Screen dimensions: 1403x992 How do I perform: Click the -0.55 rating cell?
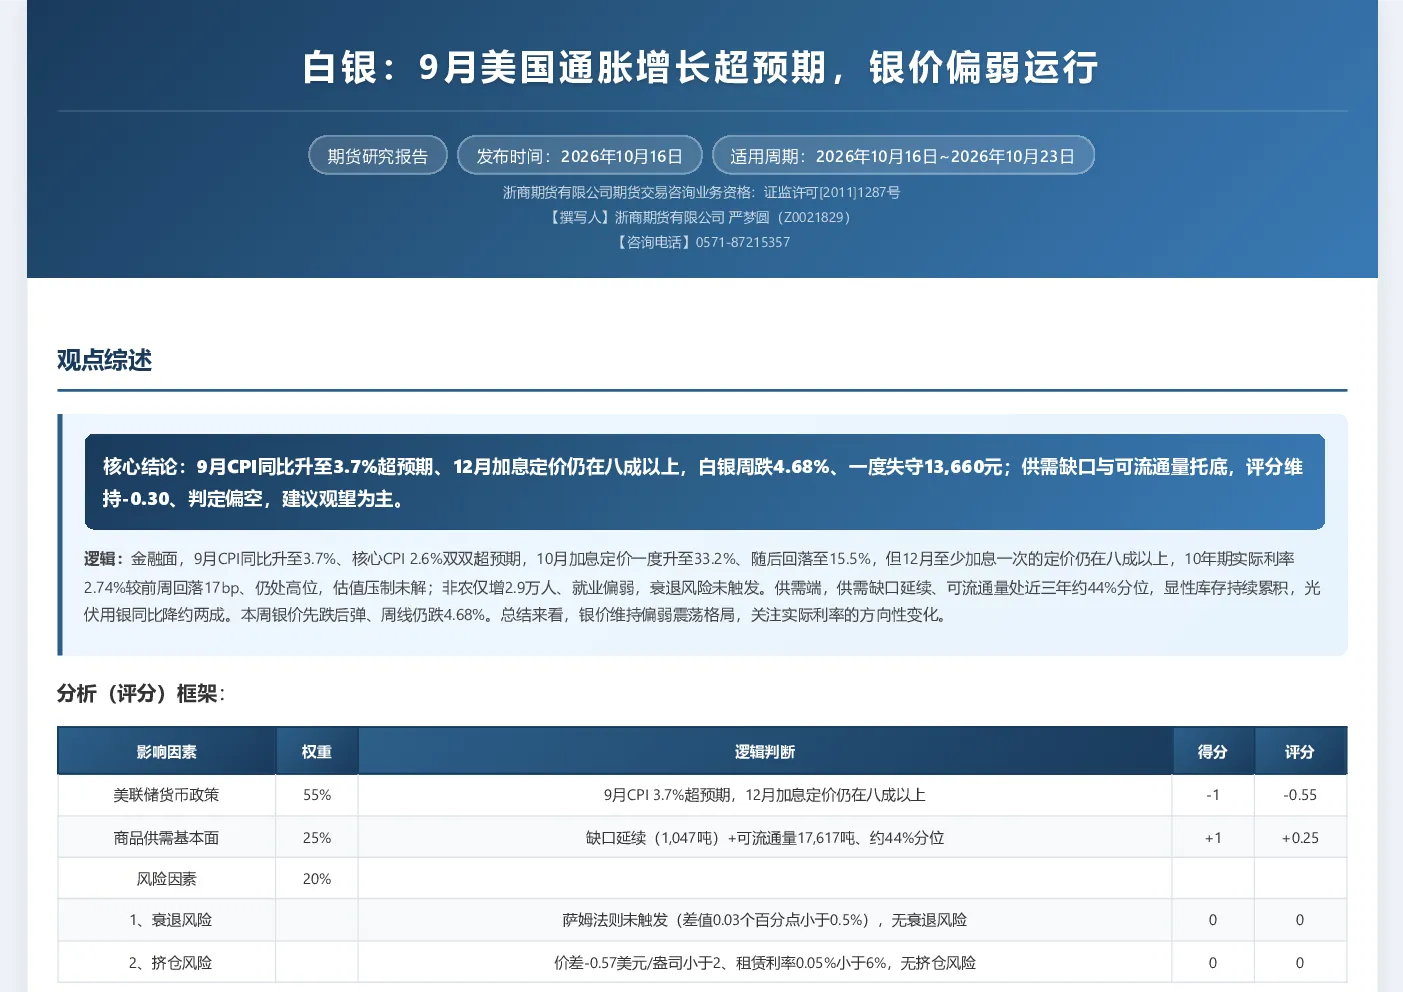[1300, 795]
